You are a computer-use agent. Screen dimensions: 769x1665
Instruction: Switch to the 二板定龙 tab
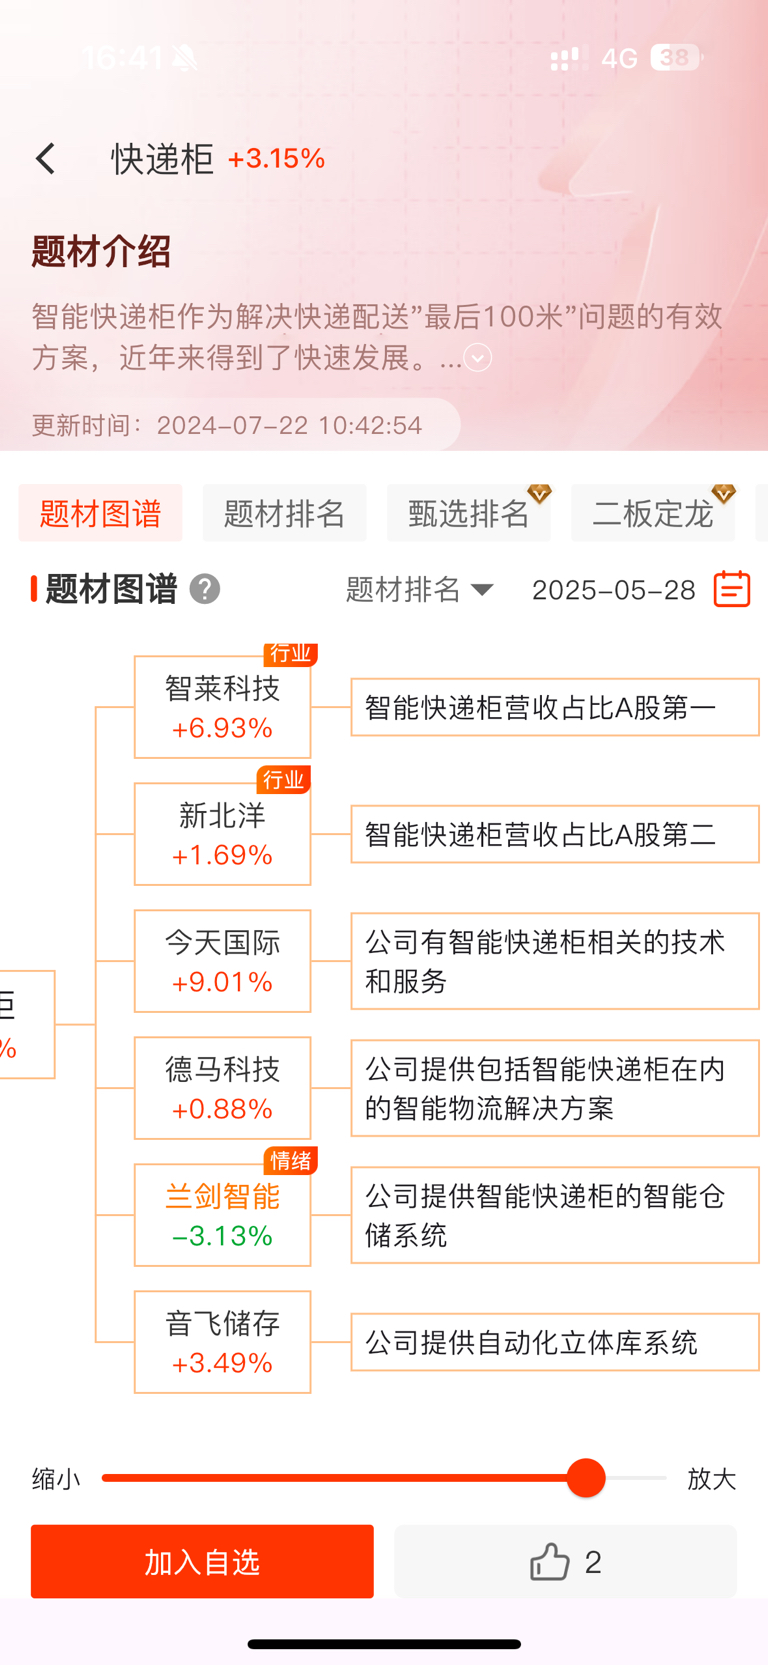653,513
